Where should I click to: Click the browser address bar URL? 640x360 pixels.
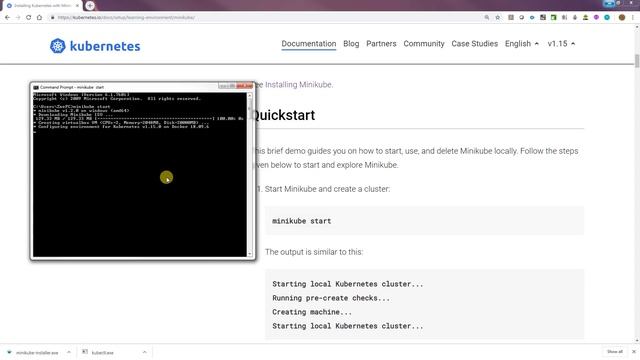click(126, 18)
